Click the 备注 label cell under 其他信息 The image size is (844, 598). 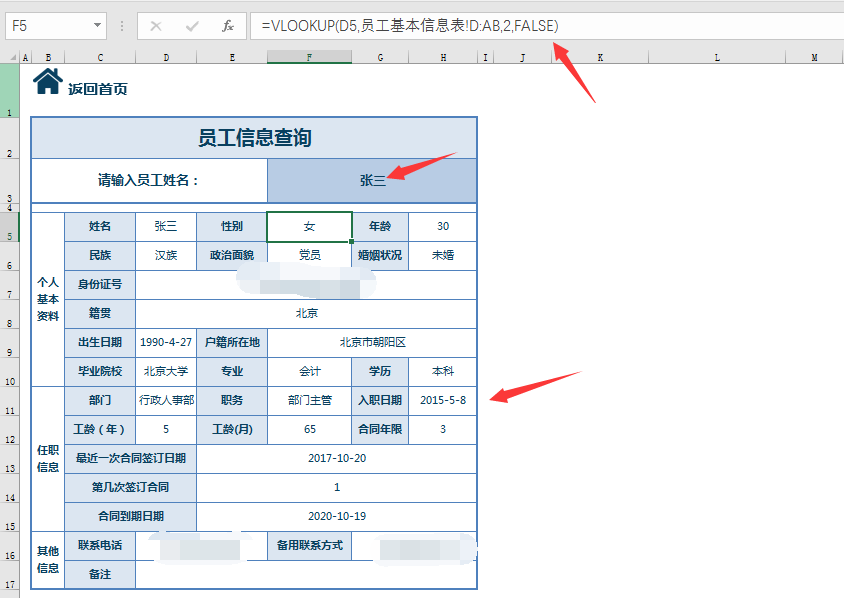[x=99, y=574]
